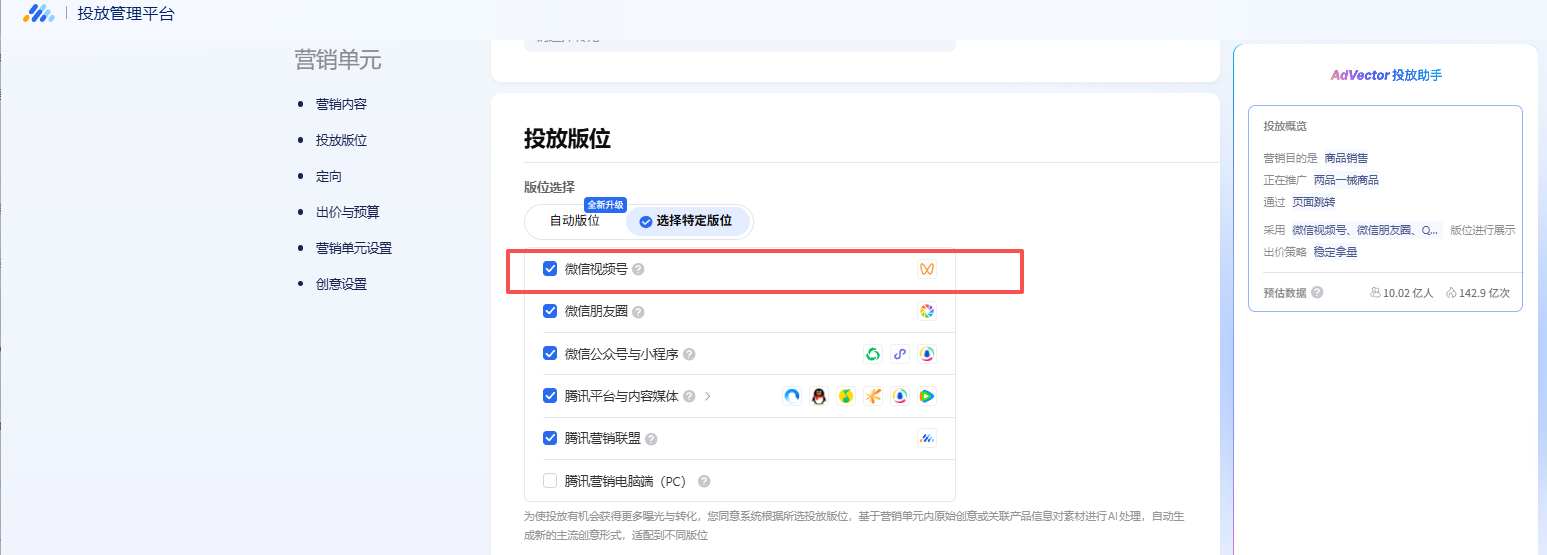Uncheck the 腾讯营销联盟 checkbox
The height and width of the screenshot is (555, 1547).
click(550, 438)
